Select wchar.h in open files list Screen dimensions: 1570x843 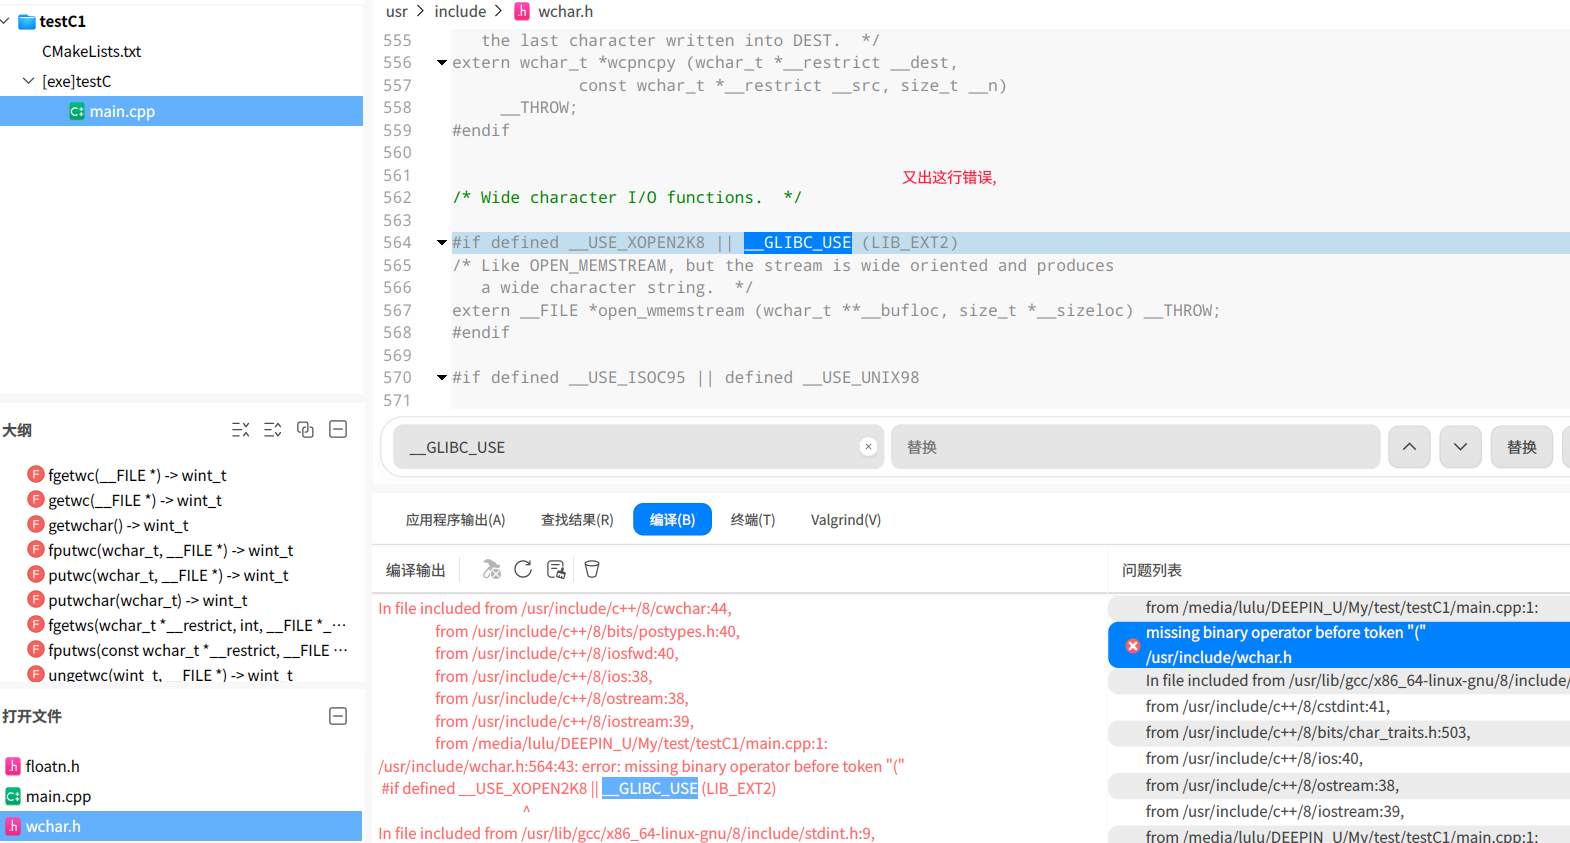[x=181, y=826]
